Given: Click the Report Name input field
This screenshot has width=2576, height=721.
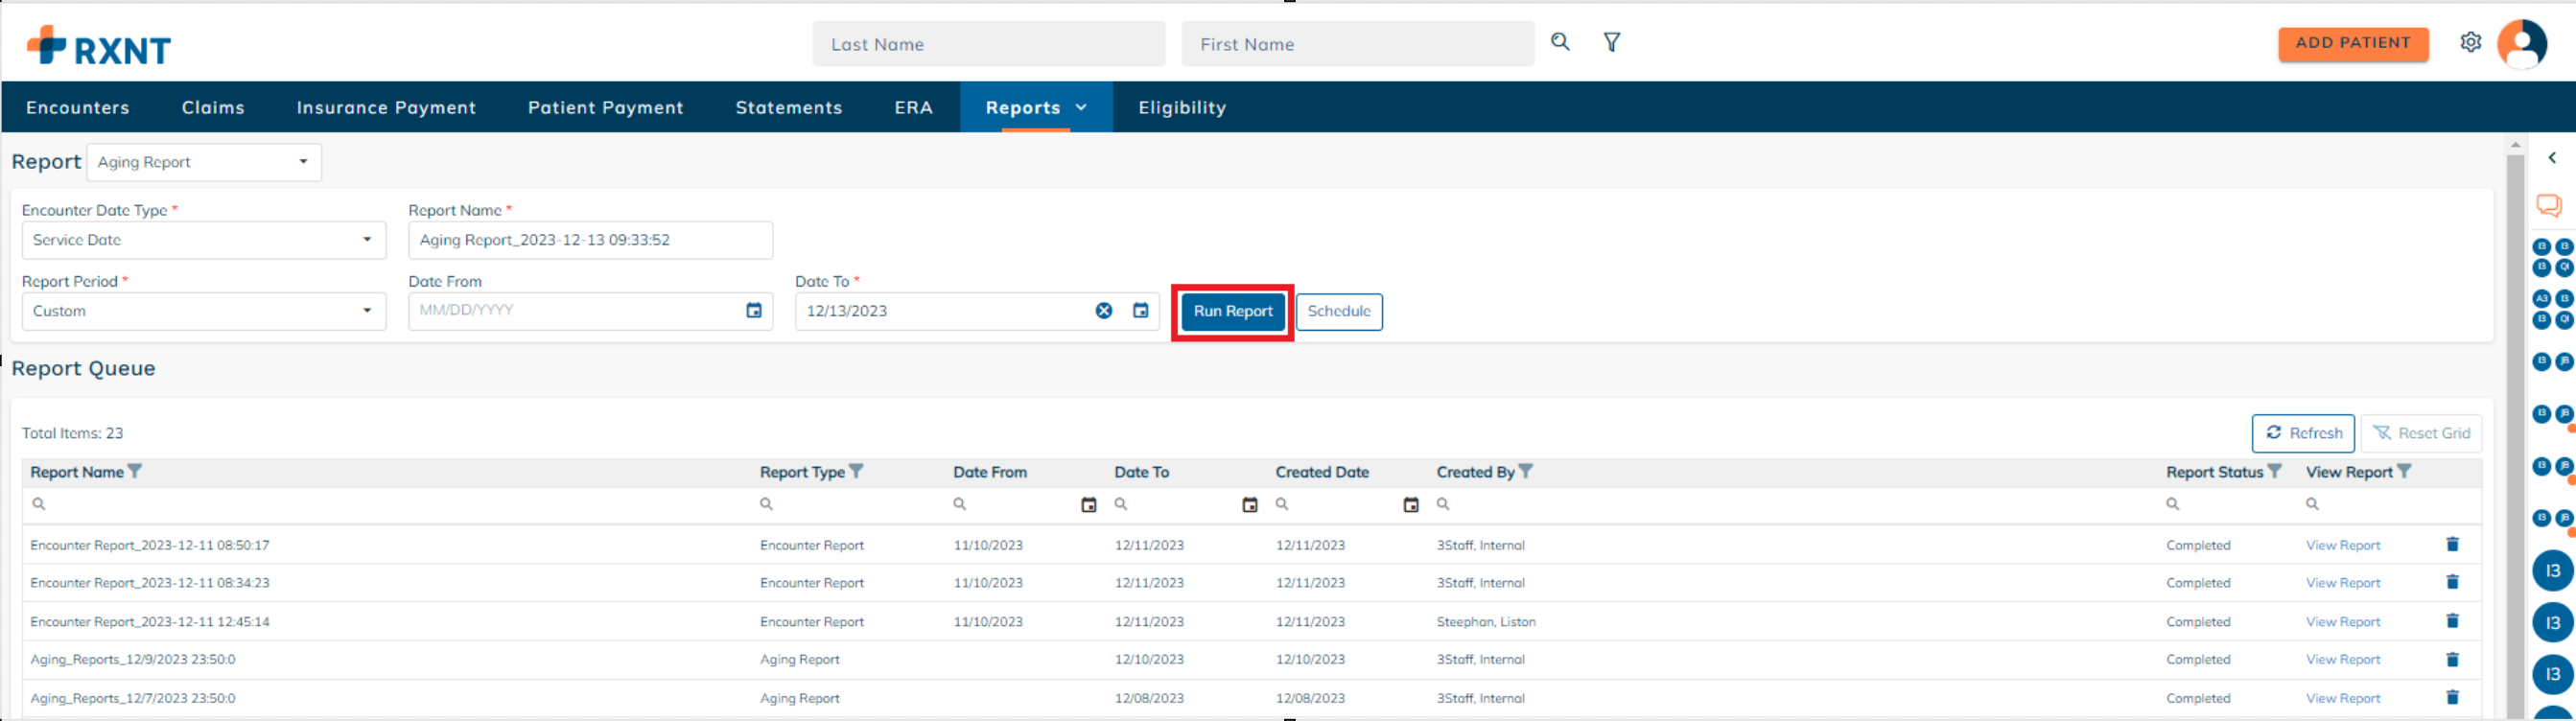Looking at the screenshot, I should tap(590, 240).
